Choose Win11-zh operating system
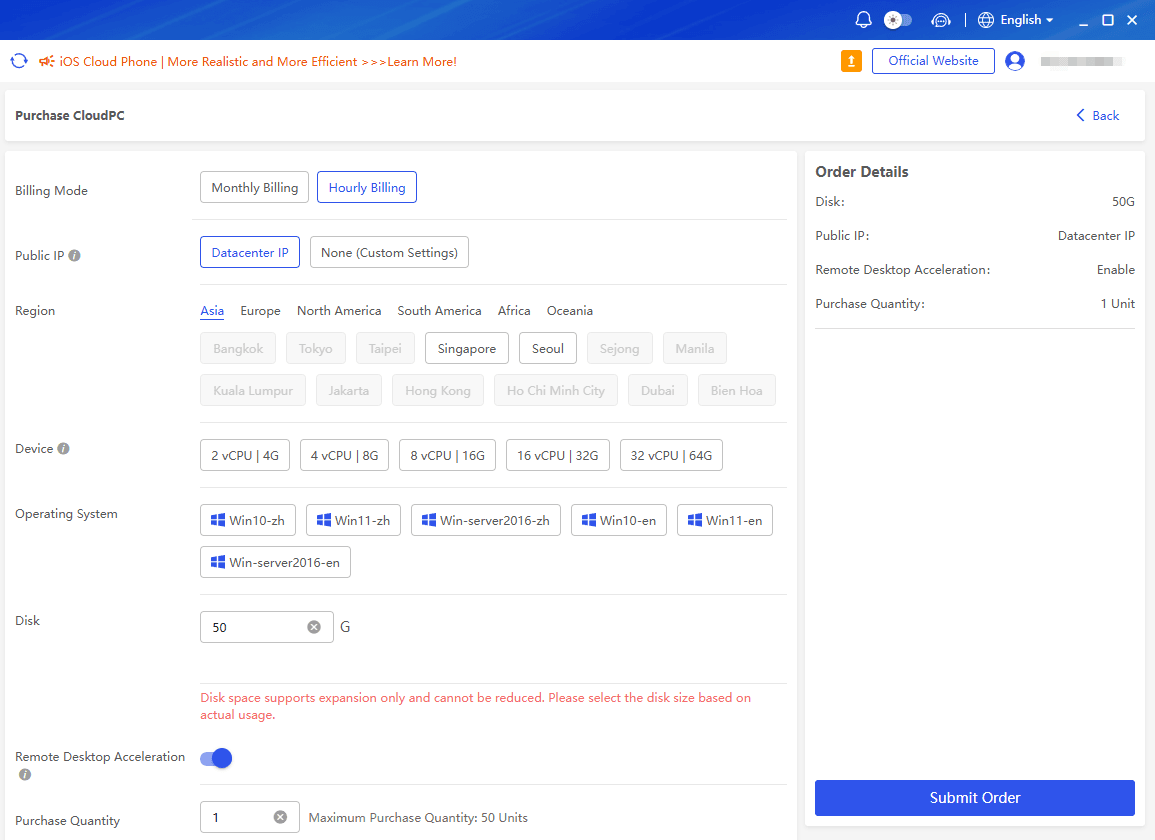Screen dimensions: 1155x840 [x=353, y=520]
